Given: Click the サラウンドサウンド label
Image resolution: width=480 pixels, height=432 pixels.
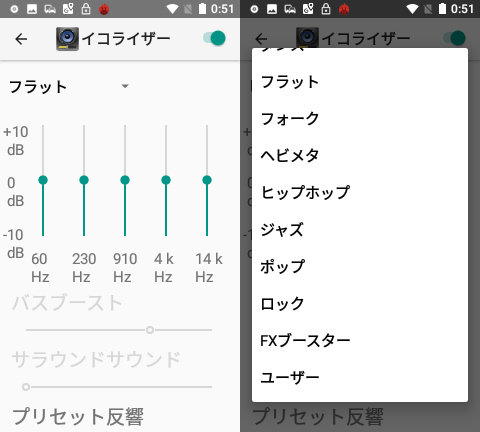Looking at the screenshot, I should tap(96, 360).
